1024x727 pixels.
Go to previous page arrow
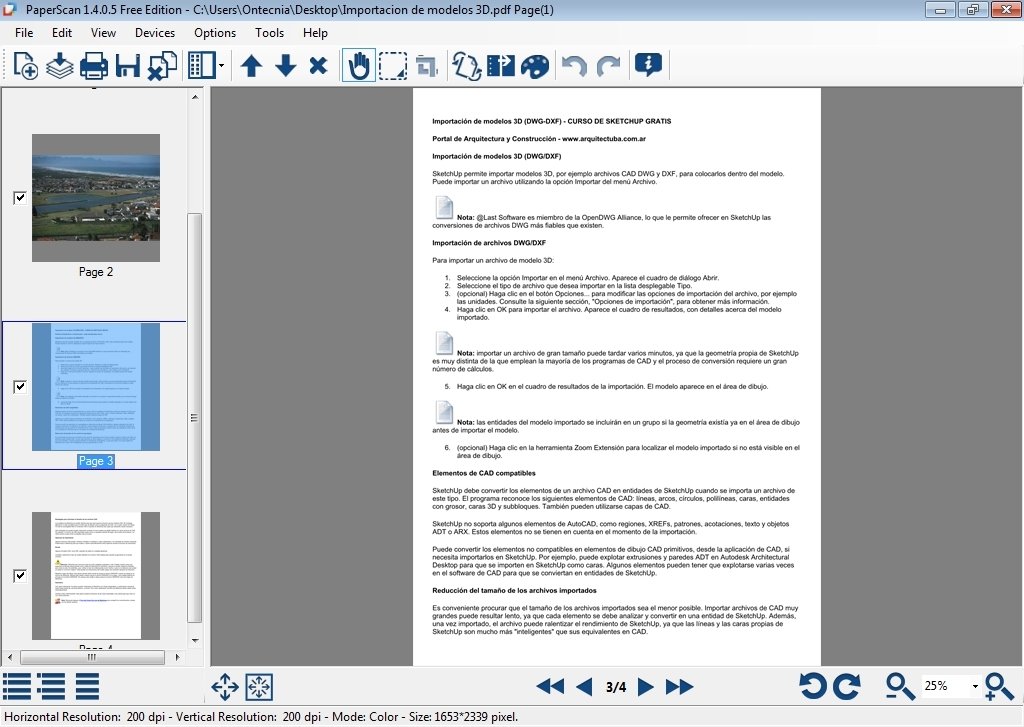pos(584,687)
